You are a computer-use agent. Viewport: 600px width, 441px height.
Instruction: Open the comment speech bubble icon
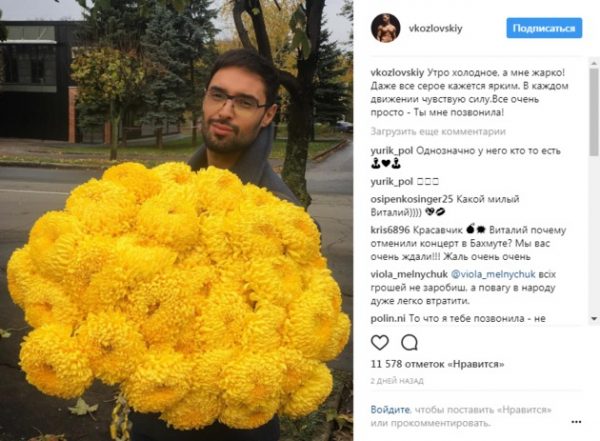(x=409, y=342)
